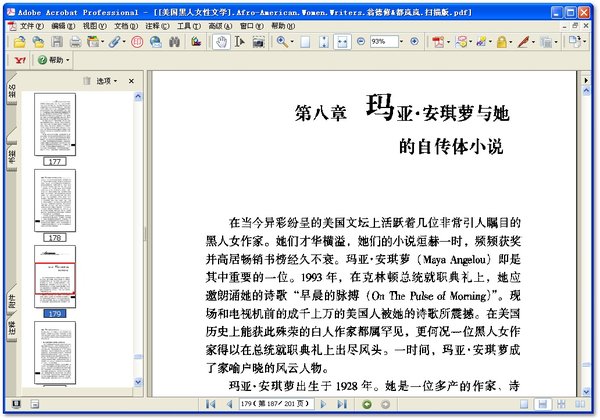This screenshot has height=420, width=600.
Task: Open the 高级 (Advanced) menu
Action: coord(220,26)
